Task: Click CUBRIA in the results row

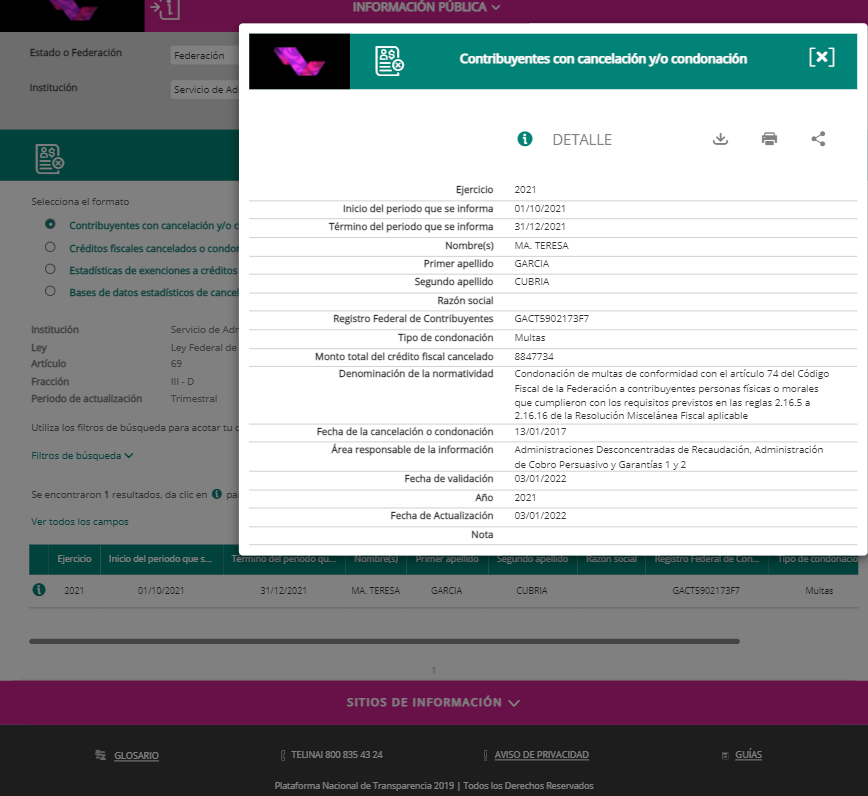Action: (531, 591)
